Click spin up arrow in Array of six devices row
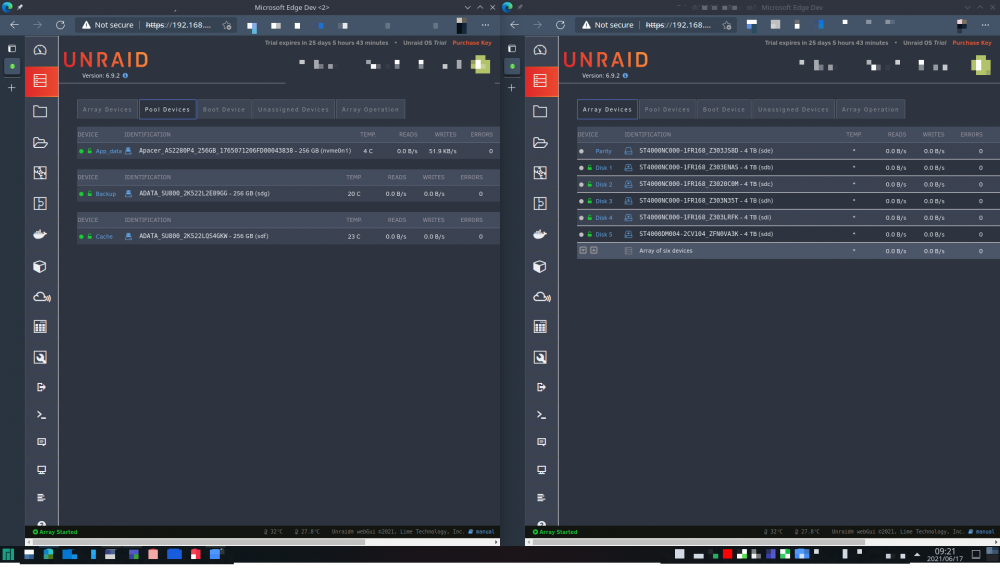This screenshot has height=583, width=1000. pyautogui.click(x=594, y=251)
